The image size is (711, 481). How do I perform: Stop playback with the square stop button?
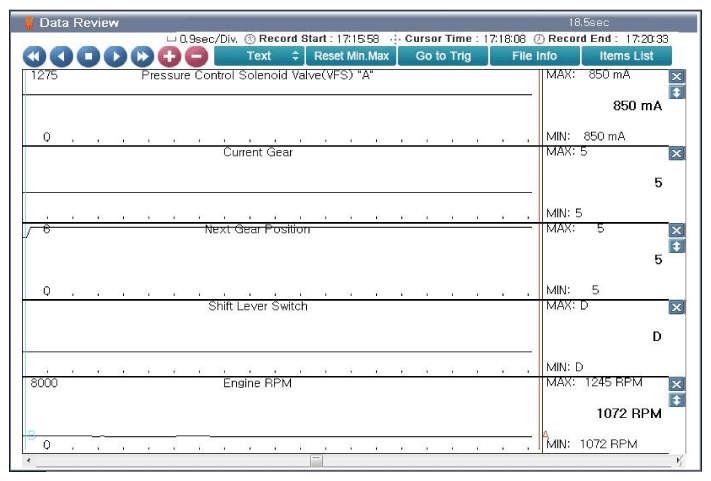(x=88, y=57)
